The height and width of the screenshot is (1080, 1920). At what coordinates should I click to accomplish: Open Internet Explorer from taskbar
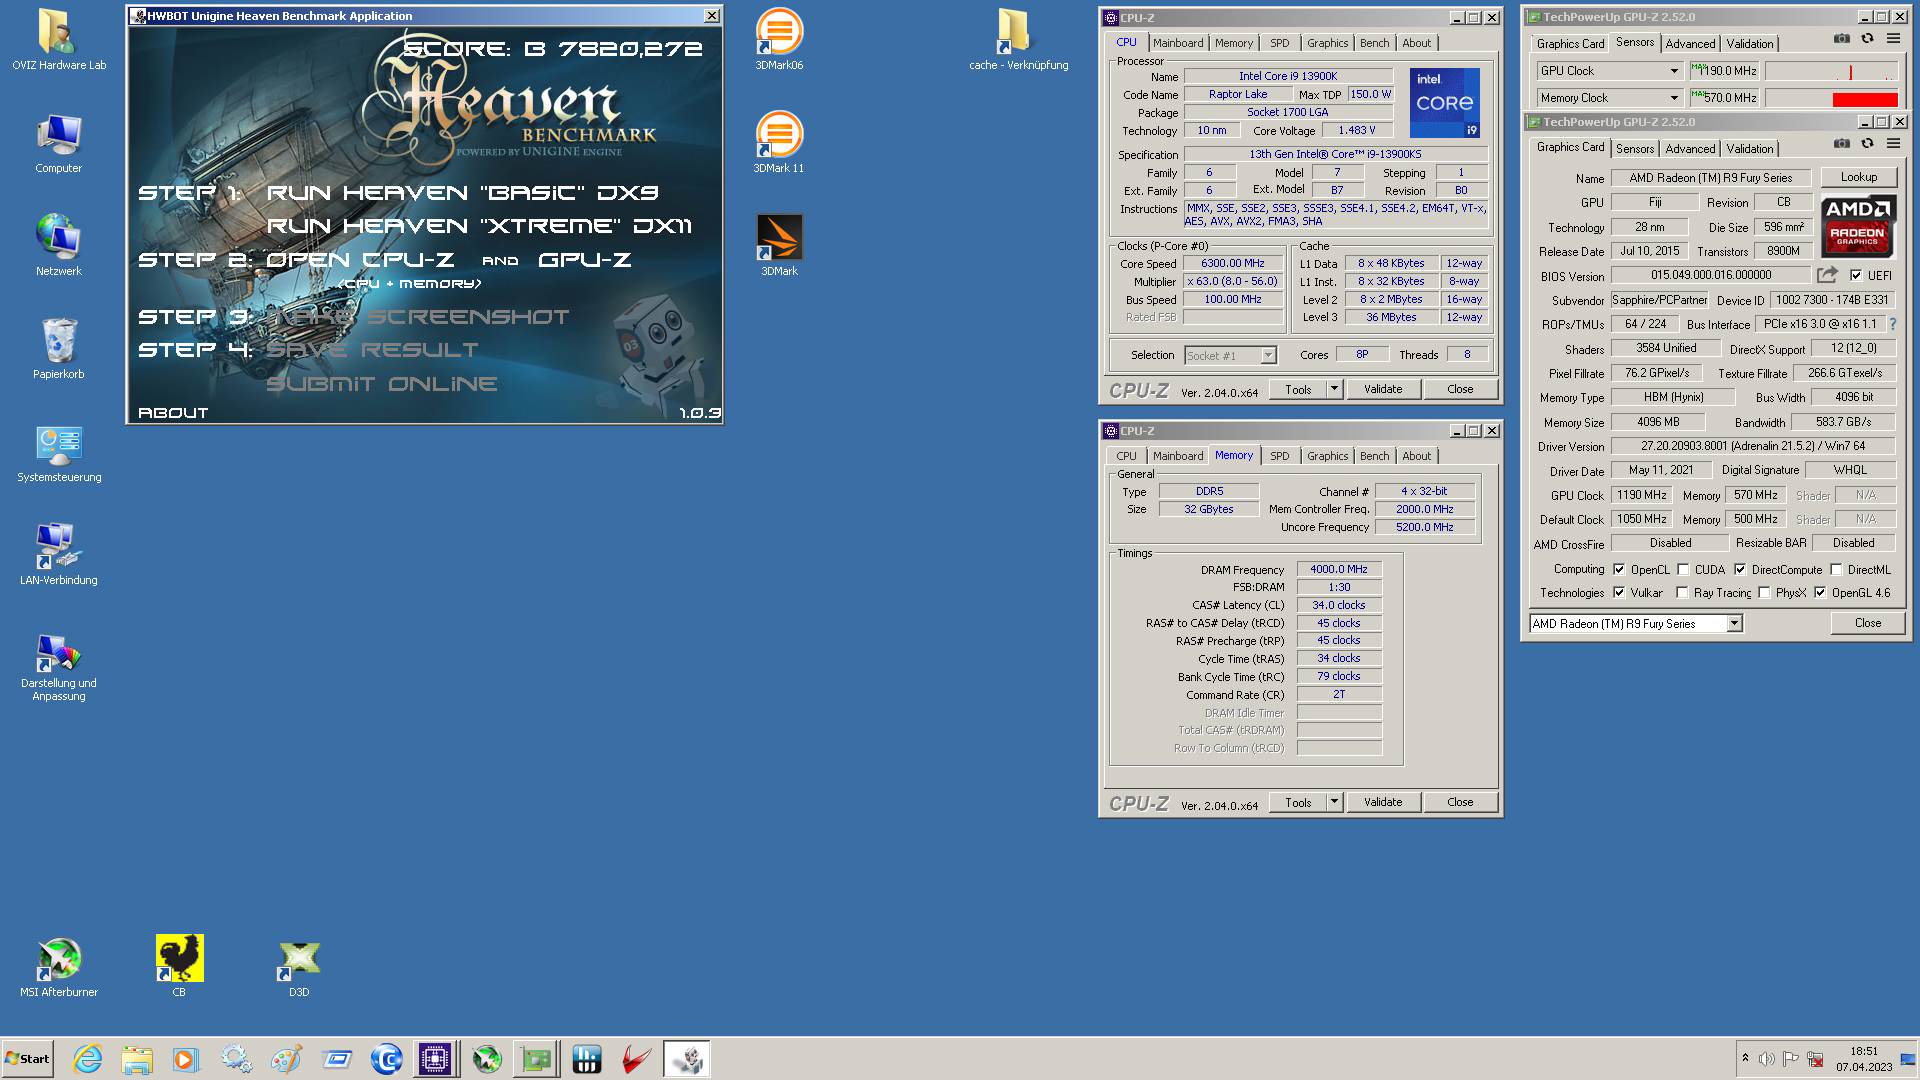88,1059
